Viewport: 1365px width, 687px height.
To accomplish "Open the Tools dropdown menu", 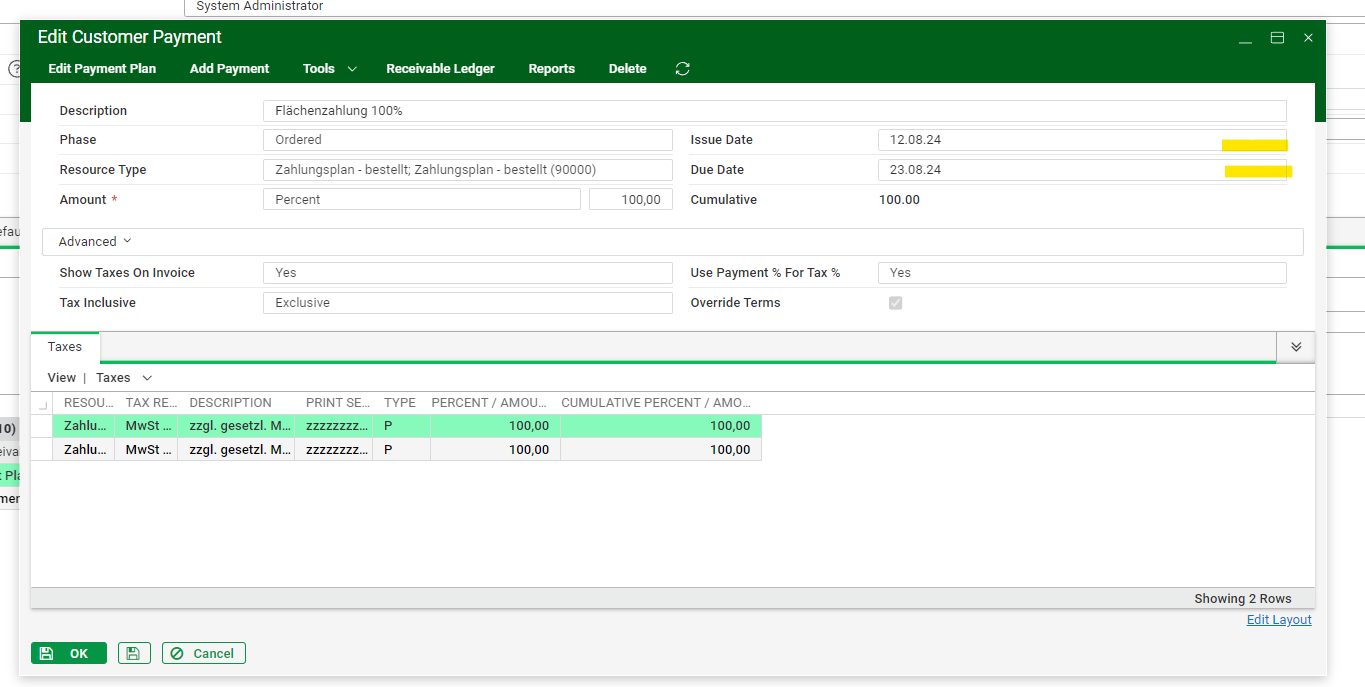I will 329,69.
